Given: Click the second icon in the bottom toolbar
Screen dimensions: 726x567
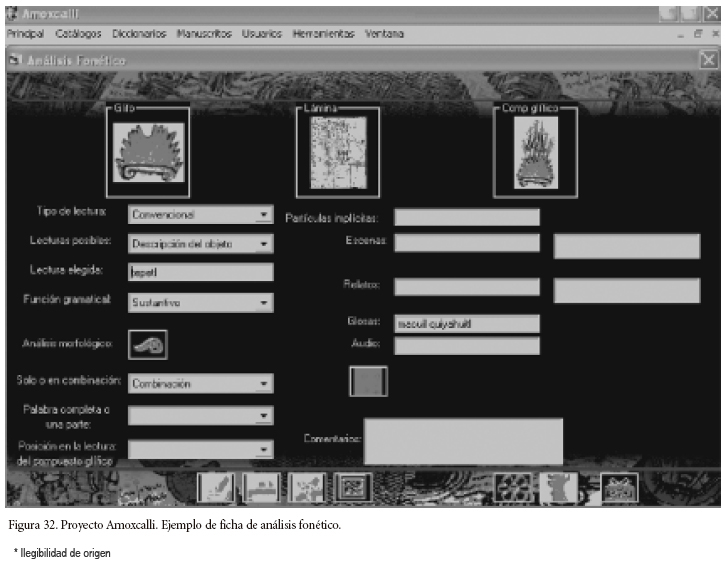Looking at the screenshot, I should point(261,487).
